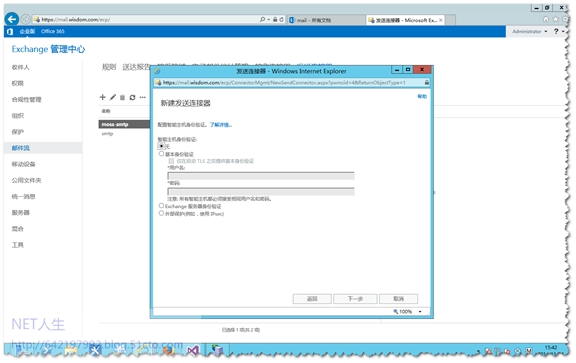Viewport: 576px width, 363px height.
Task: Open IE home page icon
Action: [546, 19]
